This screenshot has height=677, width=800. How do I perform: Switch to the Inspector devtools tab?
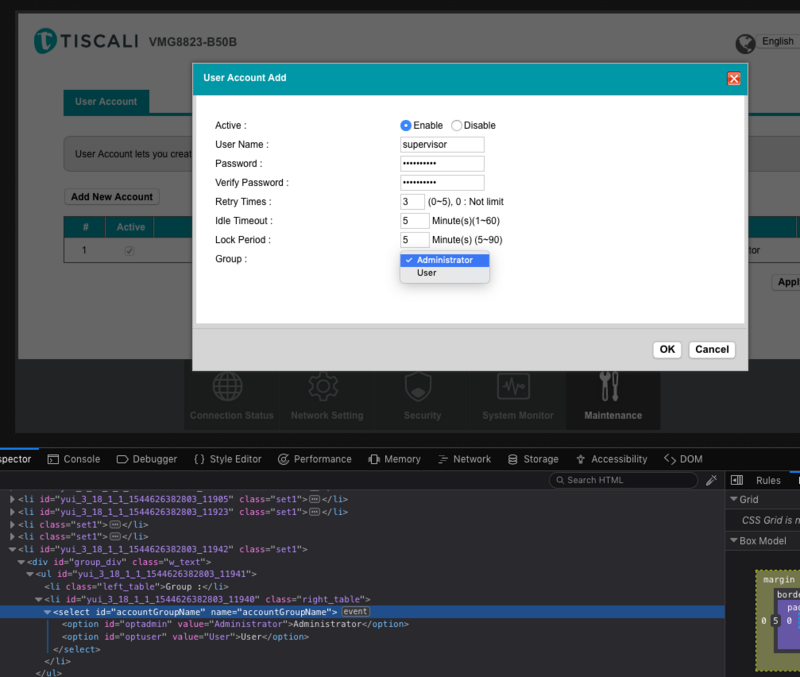[15, 459]
